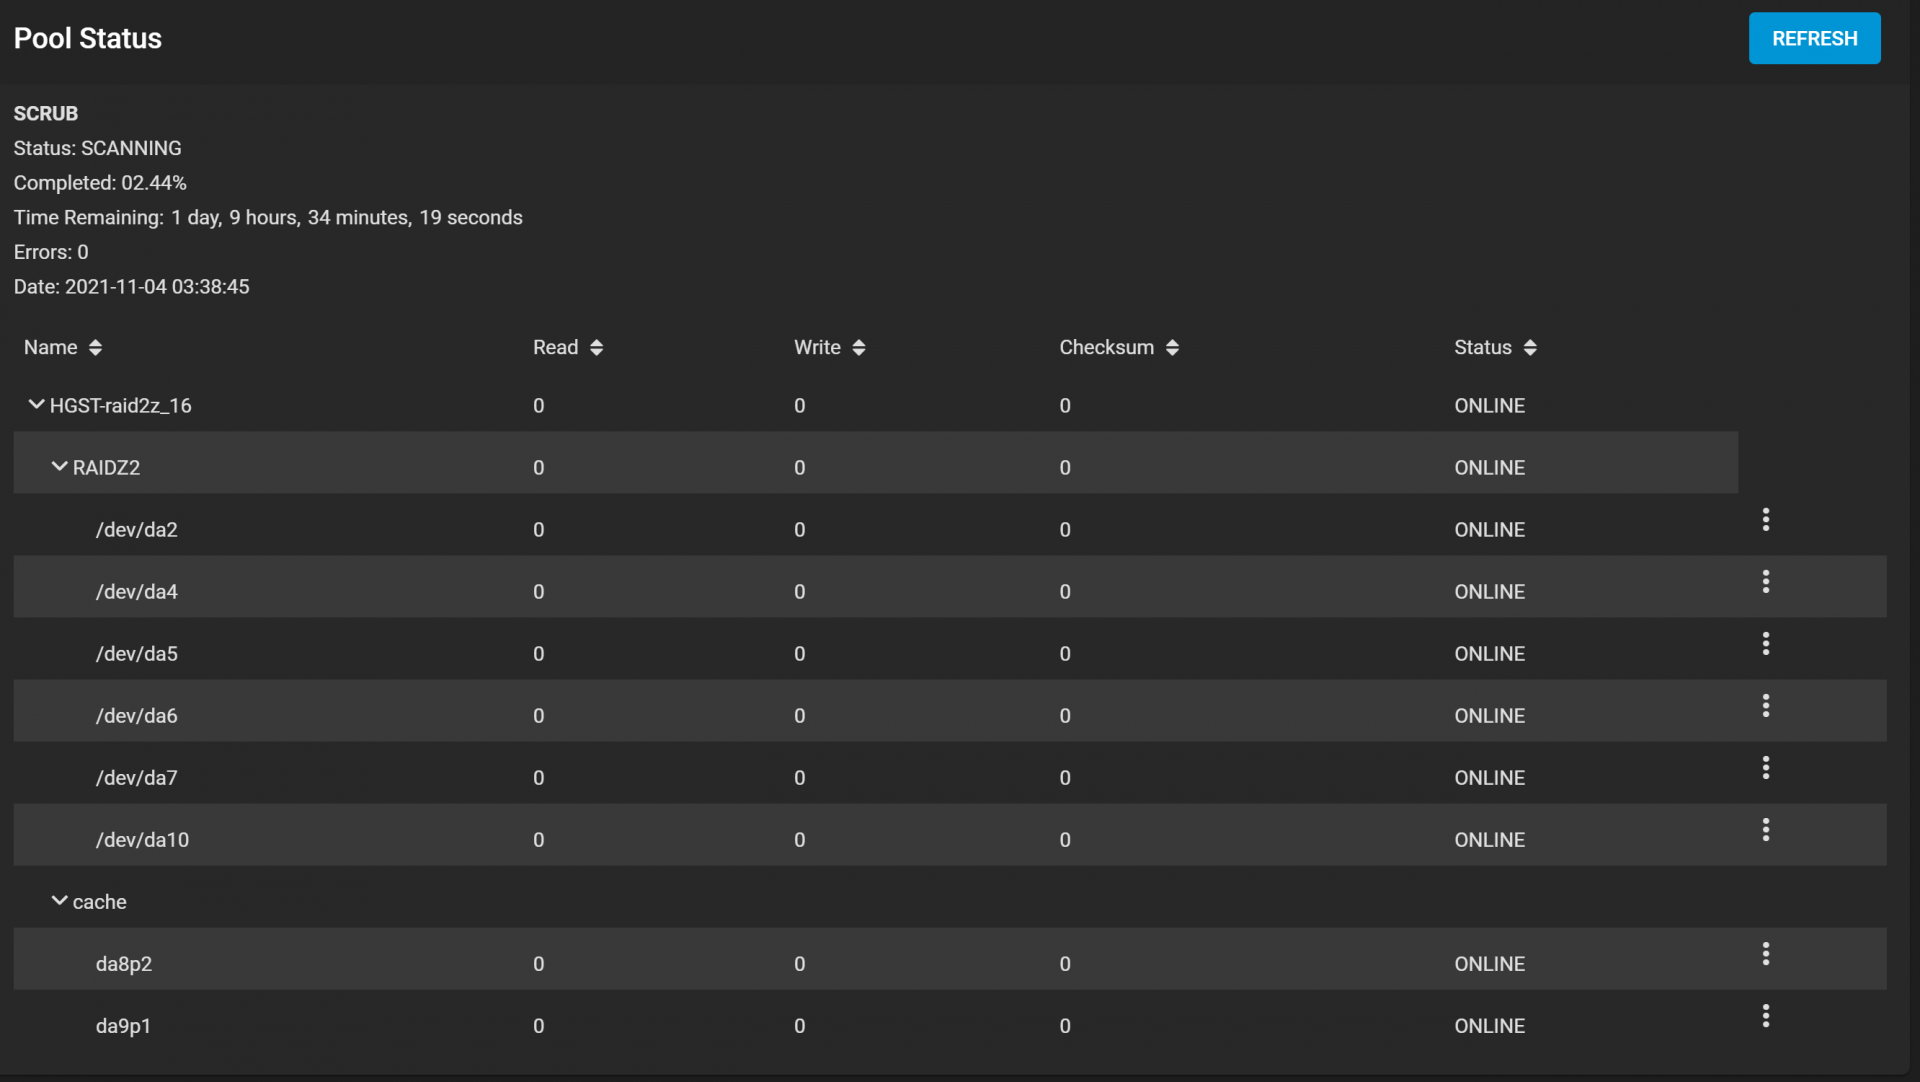Image resolution: width=1920 pixels, height=1082 pixels.
Task: Select the da8p2 cache device name
Action: point(124,964)
